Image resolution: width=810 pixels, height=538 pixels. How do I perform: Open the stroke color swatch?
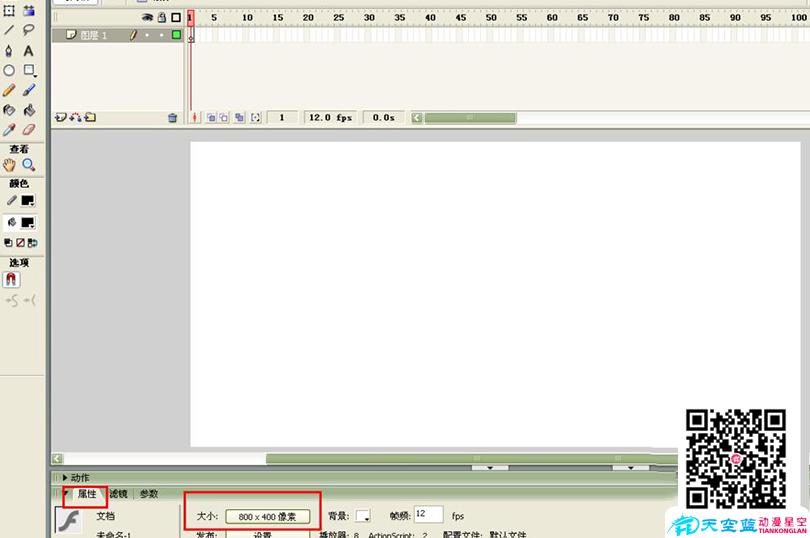click(x=28, y=201)
